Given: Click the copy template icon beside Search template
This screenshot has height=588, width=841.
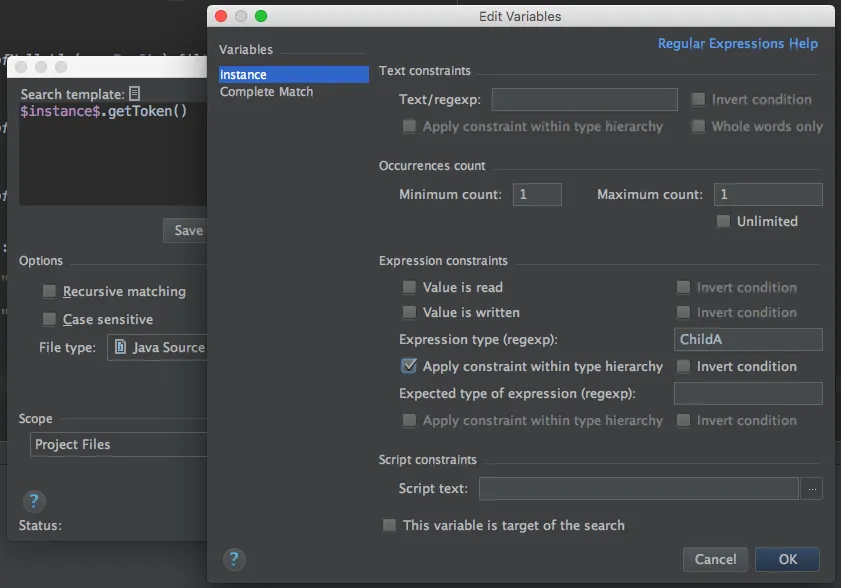Looking at the screenshot, I should (135, 93).
